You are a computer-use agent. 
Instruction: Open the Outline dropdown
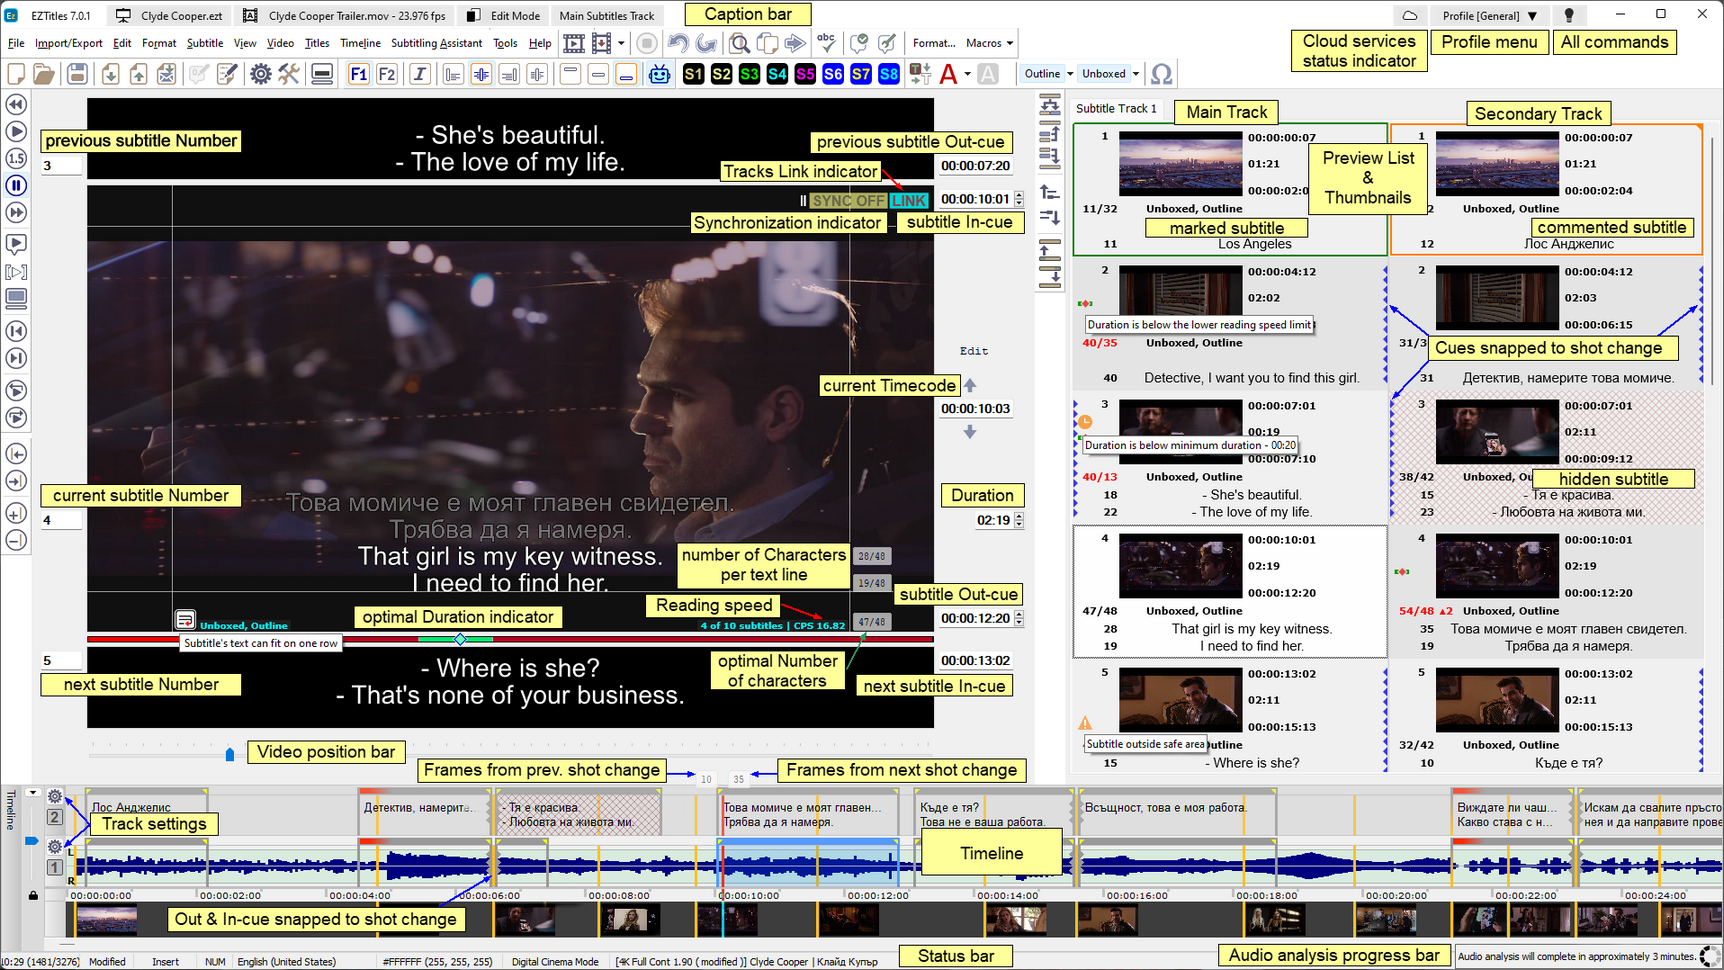coord(1046,73)
